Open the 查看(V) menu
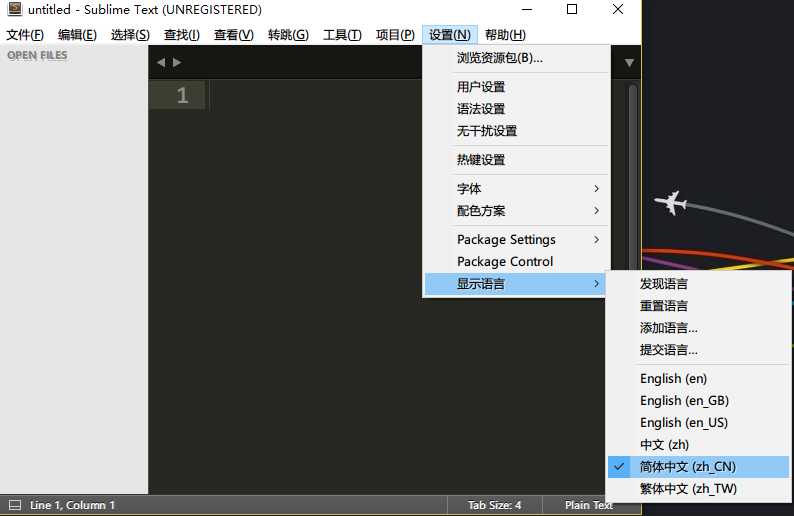794x516 pixels. click(x=233, y=35)
